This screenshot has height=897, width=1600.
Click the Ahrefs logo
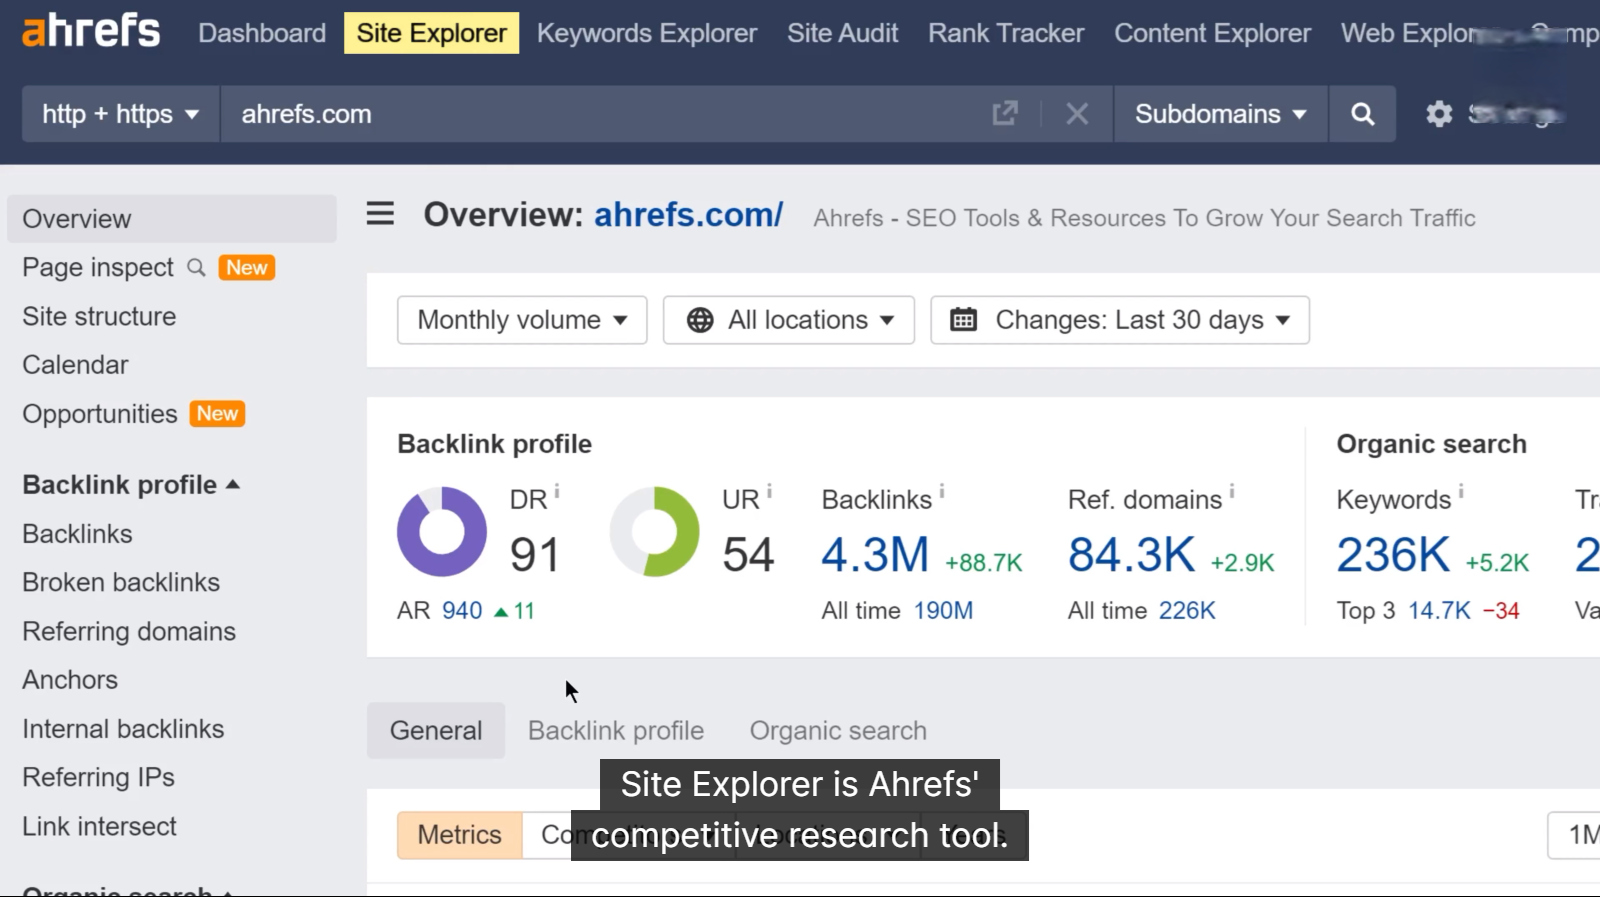[x=90, y=32]
